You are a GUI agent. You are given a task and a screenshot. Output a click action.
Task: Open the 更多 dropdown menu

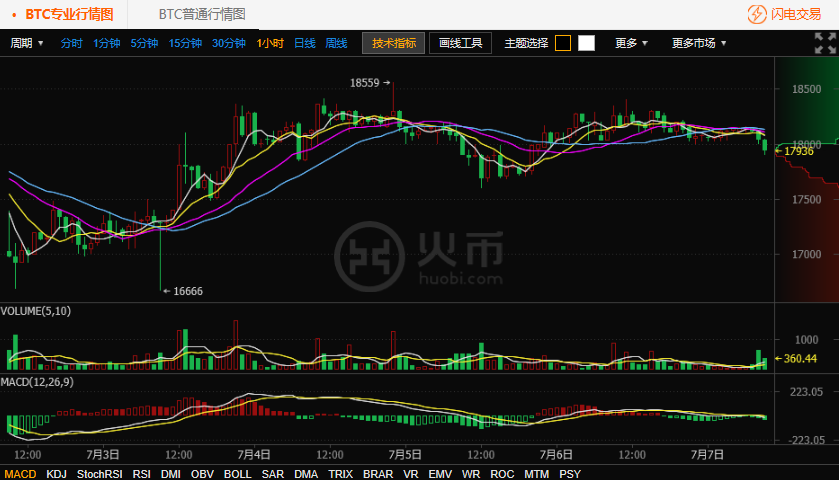click(x=631, y=43)
